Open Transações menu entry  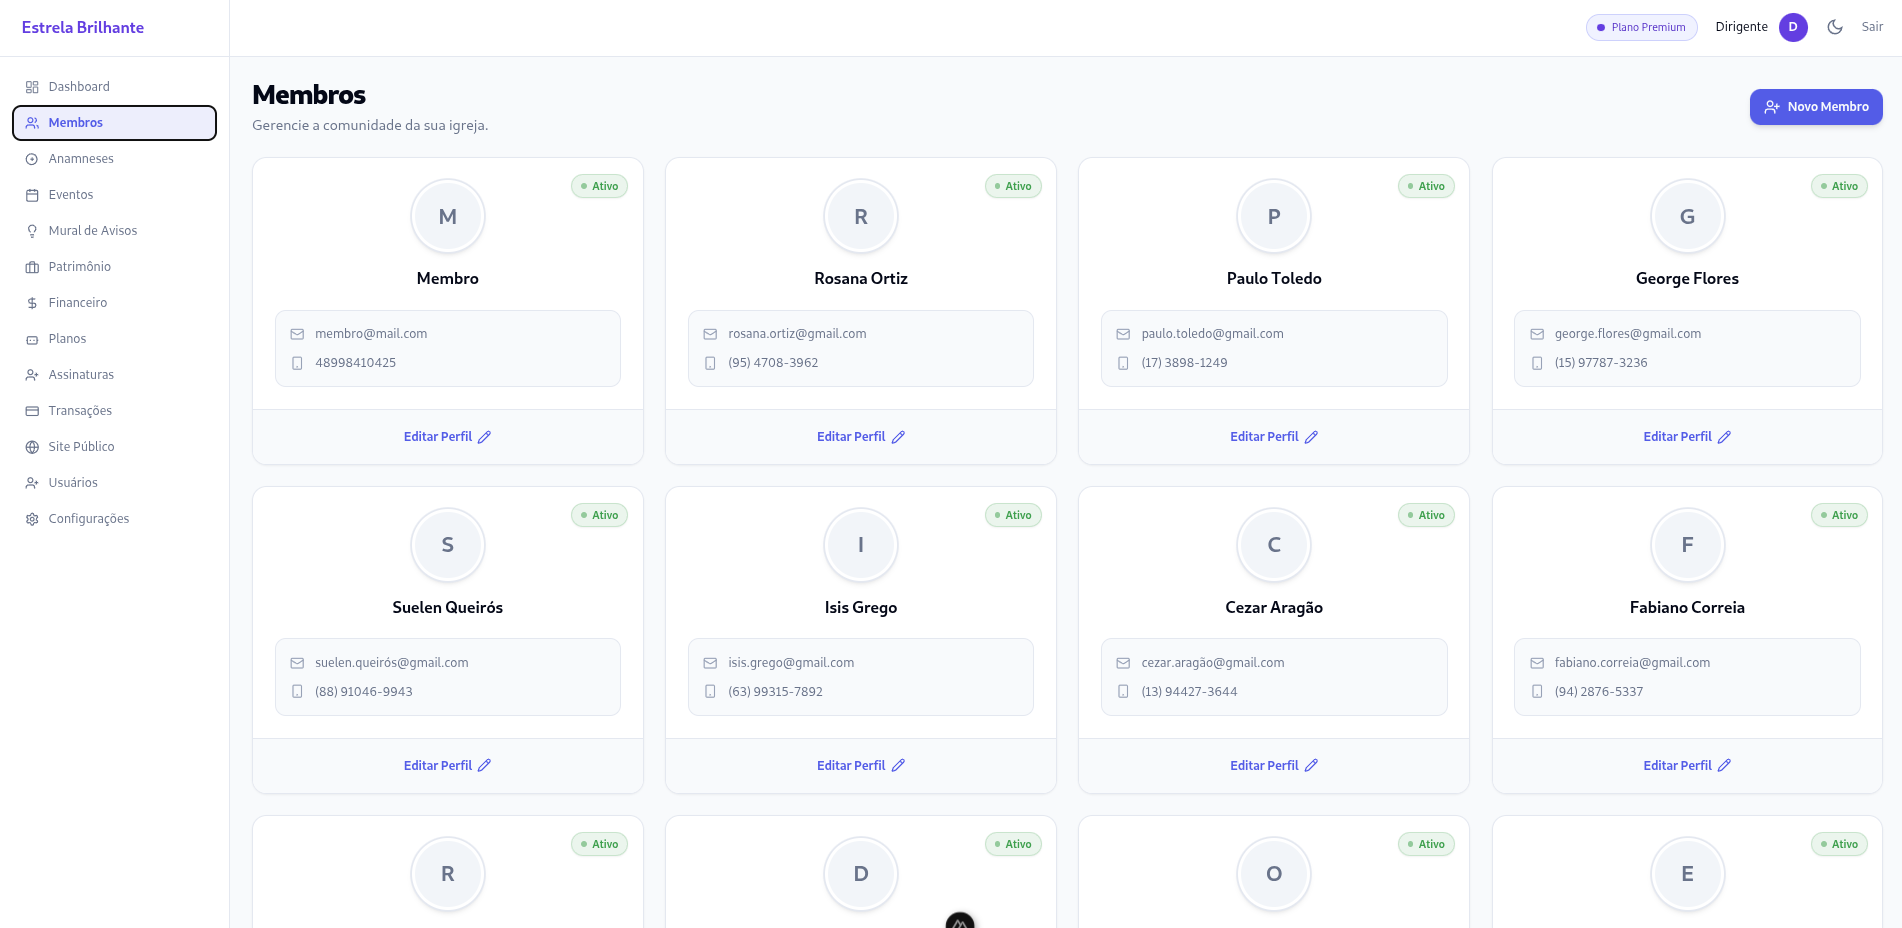click(x=114, y=411)
